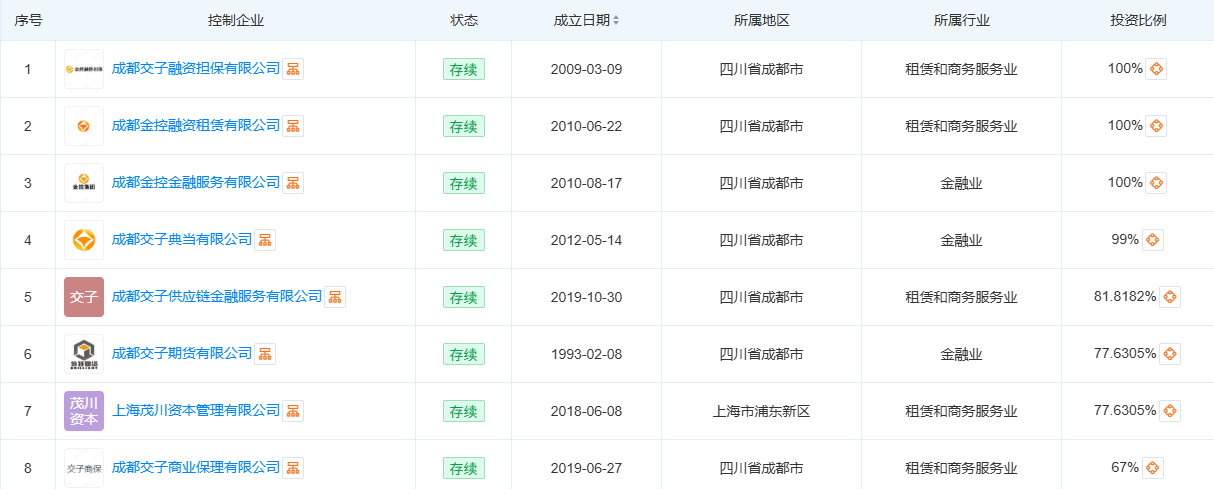Open company 上海茂川资本管理有限公司
Image resolution: width=1214 pixels, height=489 pixels.
(x=196, y=411)
